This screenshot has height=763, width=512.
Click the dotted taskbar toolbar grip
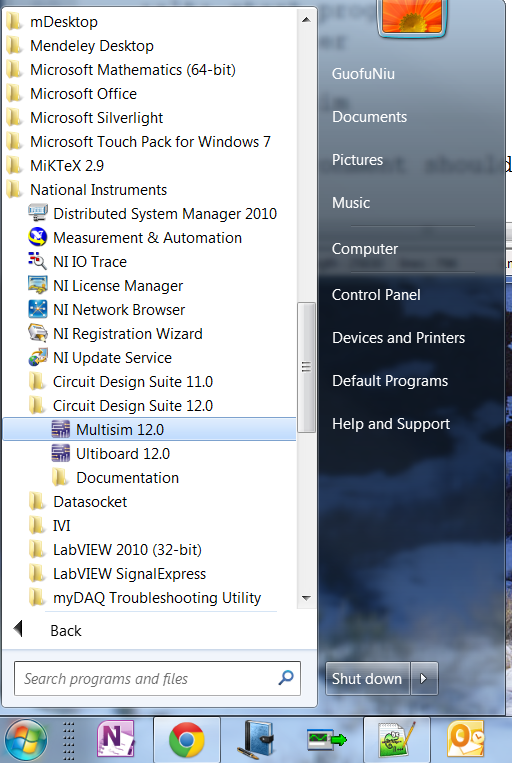(x=69, y=741)
